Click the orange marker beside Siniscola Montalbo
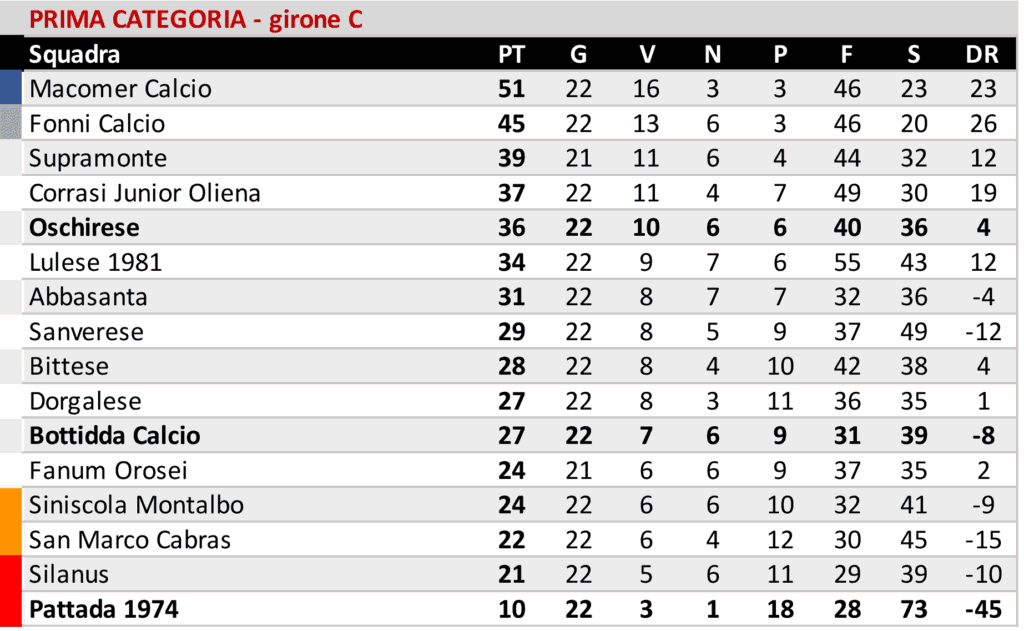1024x631 pixels. tap(10, 505)
